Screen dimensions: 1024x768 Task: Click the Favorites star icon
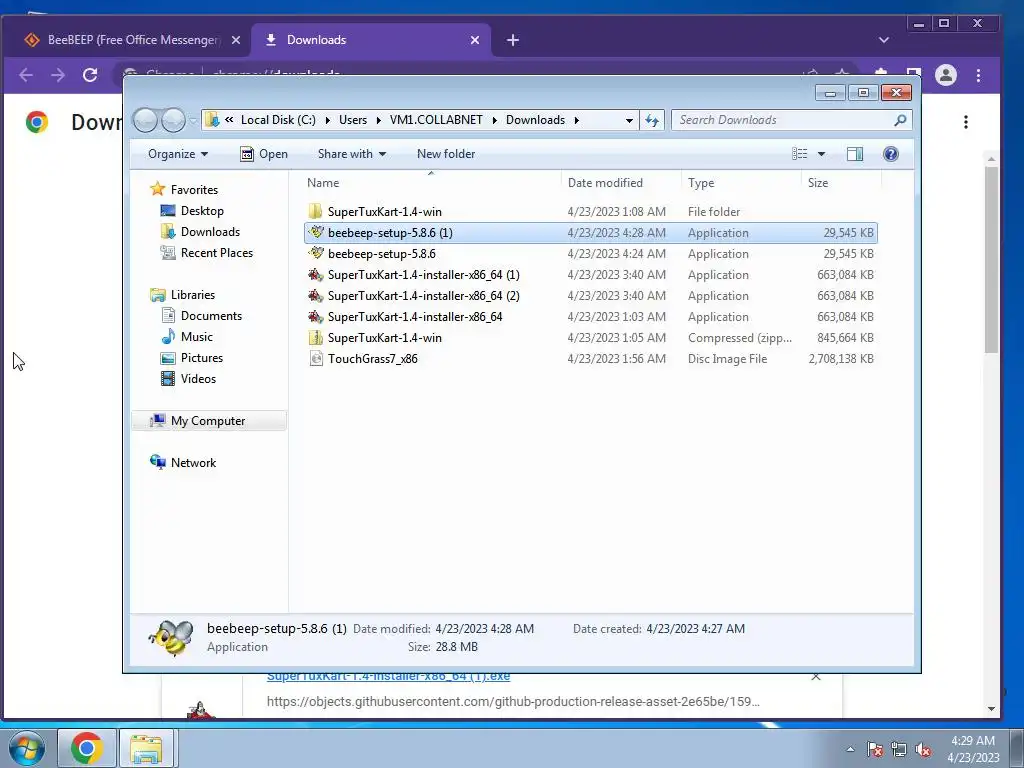[157, 189]
